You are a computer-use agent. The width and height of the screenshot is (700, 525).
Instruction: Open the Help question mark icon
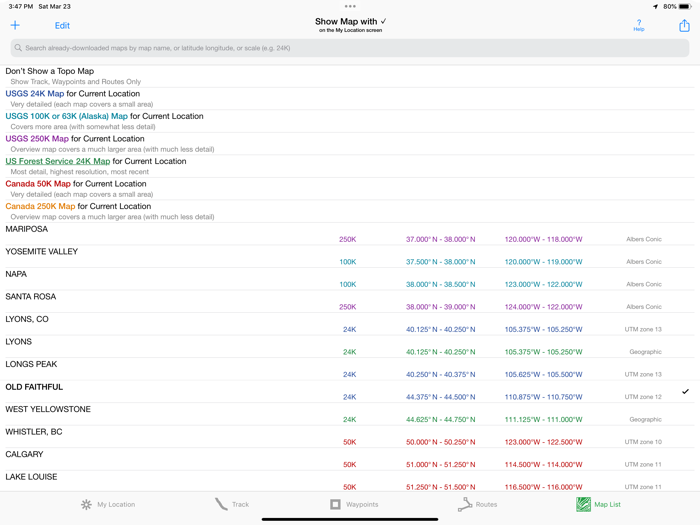[639, 25]
